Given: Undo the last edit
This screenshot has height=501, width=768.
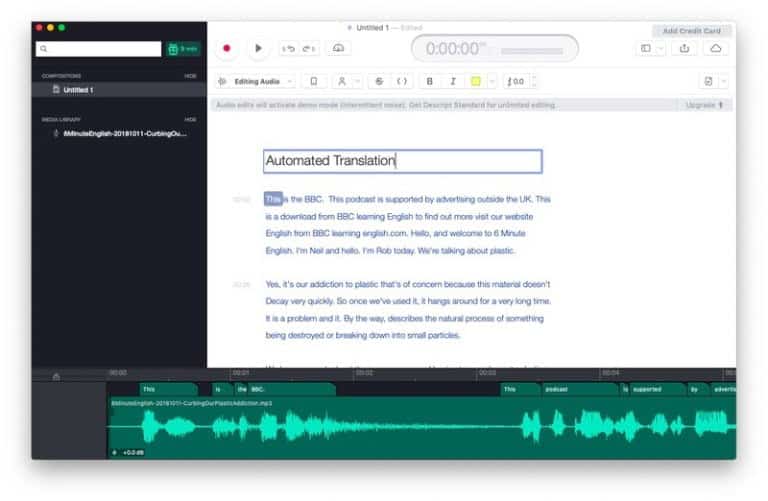Looking at the screenshot, I should (288, 48).
